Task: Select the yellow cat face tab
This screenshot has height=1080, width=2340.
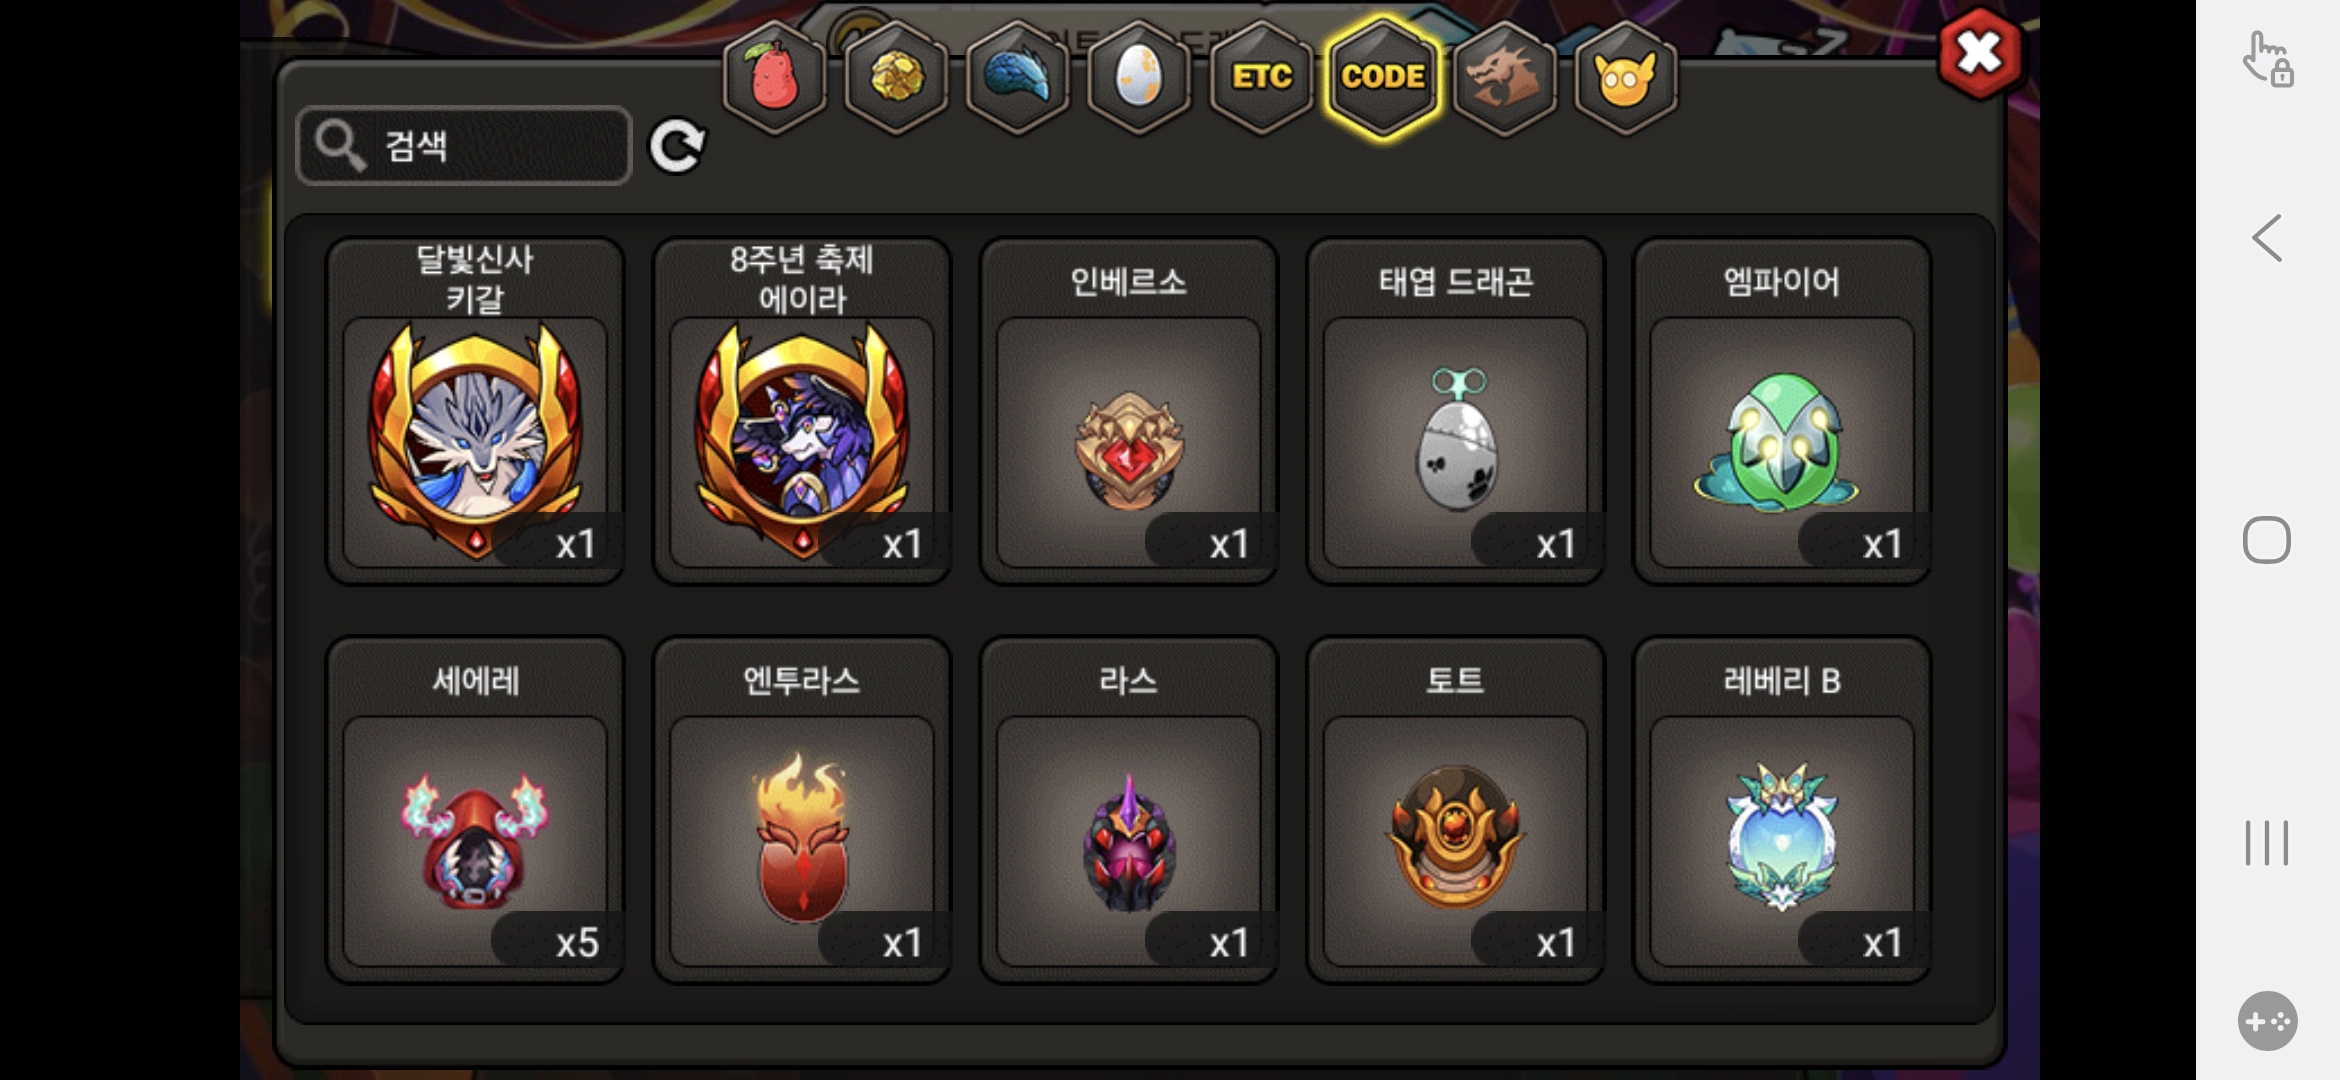Action: [x=1626, y=77]
